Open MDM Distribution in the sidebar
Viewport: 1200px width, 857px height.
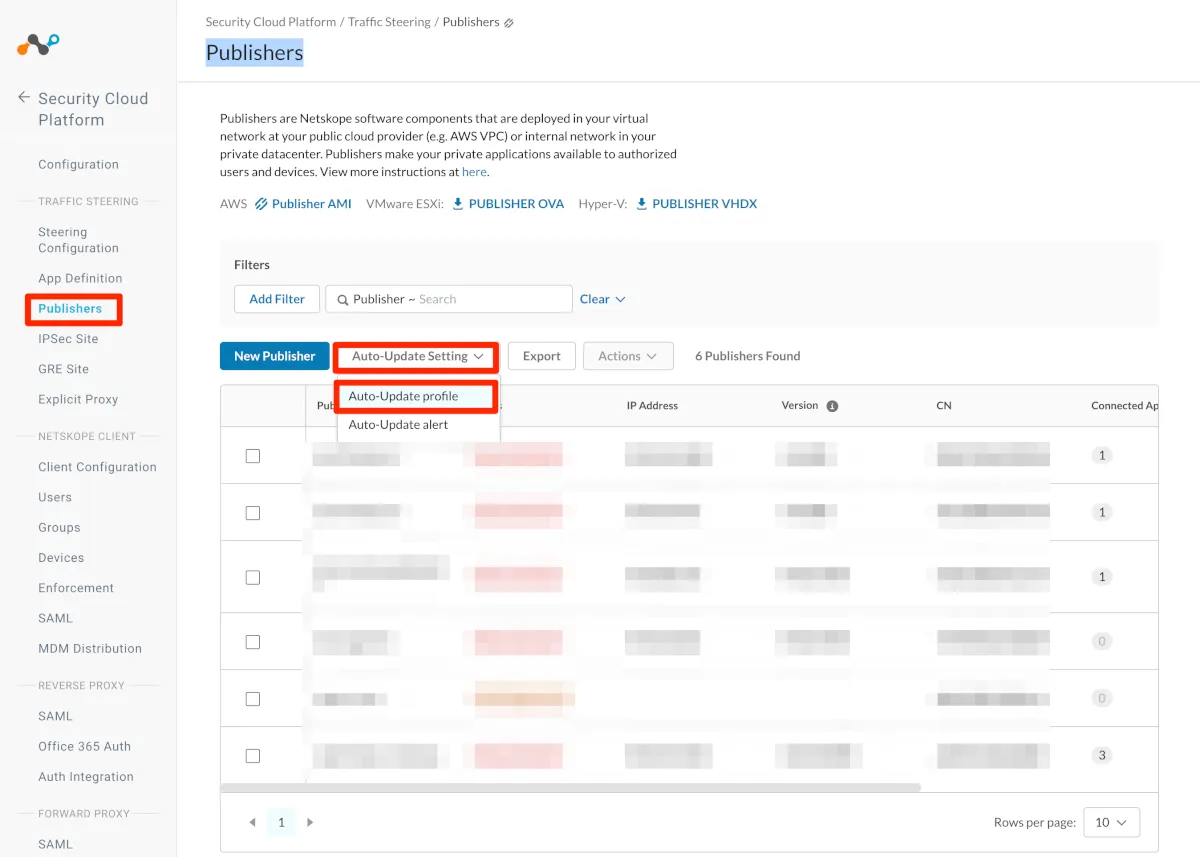tap(90, 648)
